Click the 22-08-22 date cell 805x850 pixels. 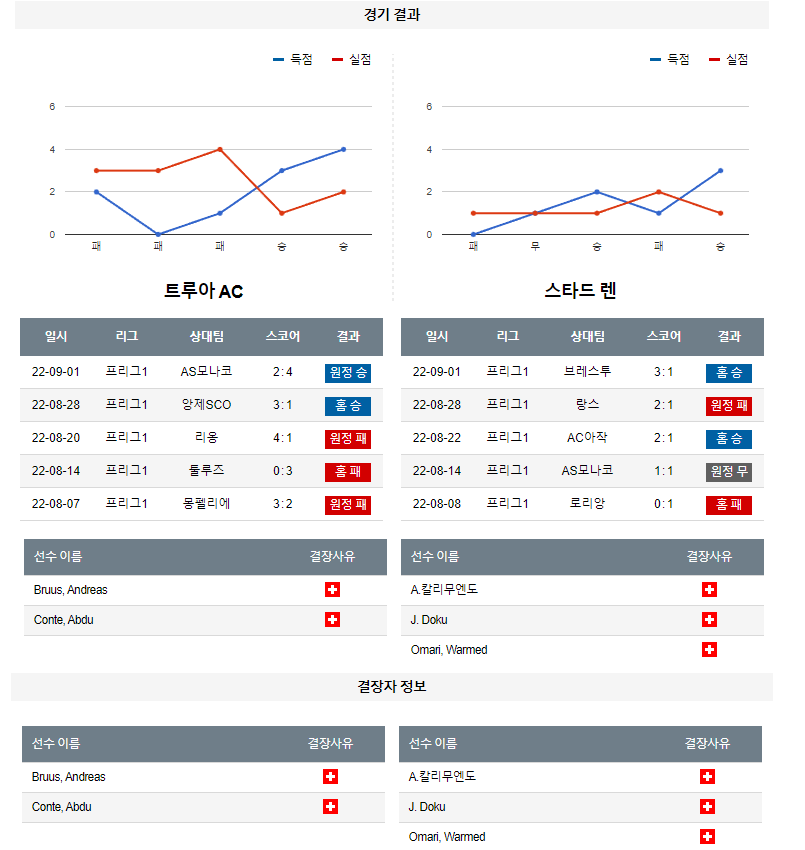437,437
